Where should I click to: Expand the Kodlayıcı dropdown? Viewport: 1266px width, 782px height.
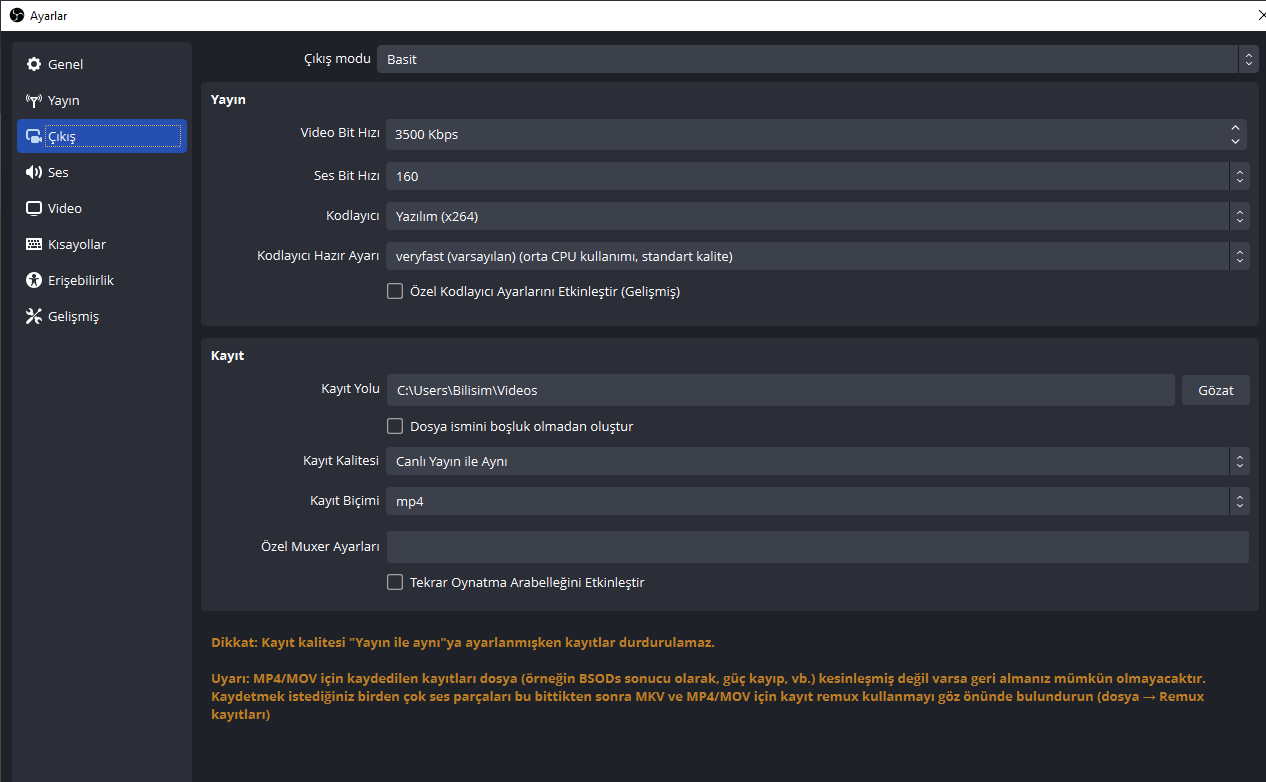[x=818, y=216]
